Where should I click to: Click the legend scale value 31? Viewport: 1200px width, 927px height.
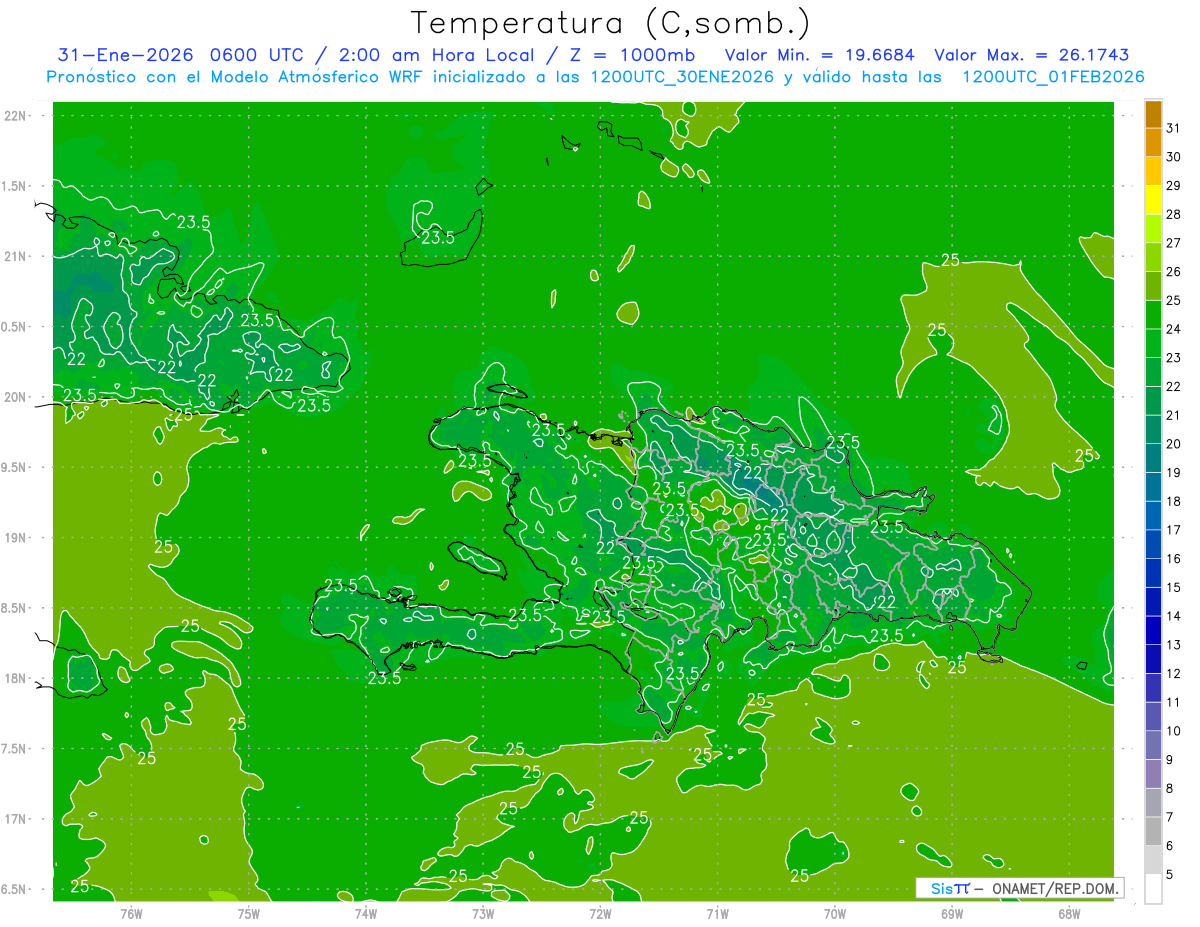pyautogui.click(x=1173, y=128)
